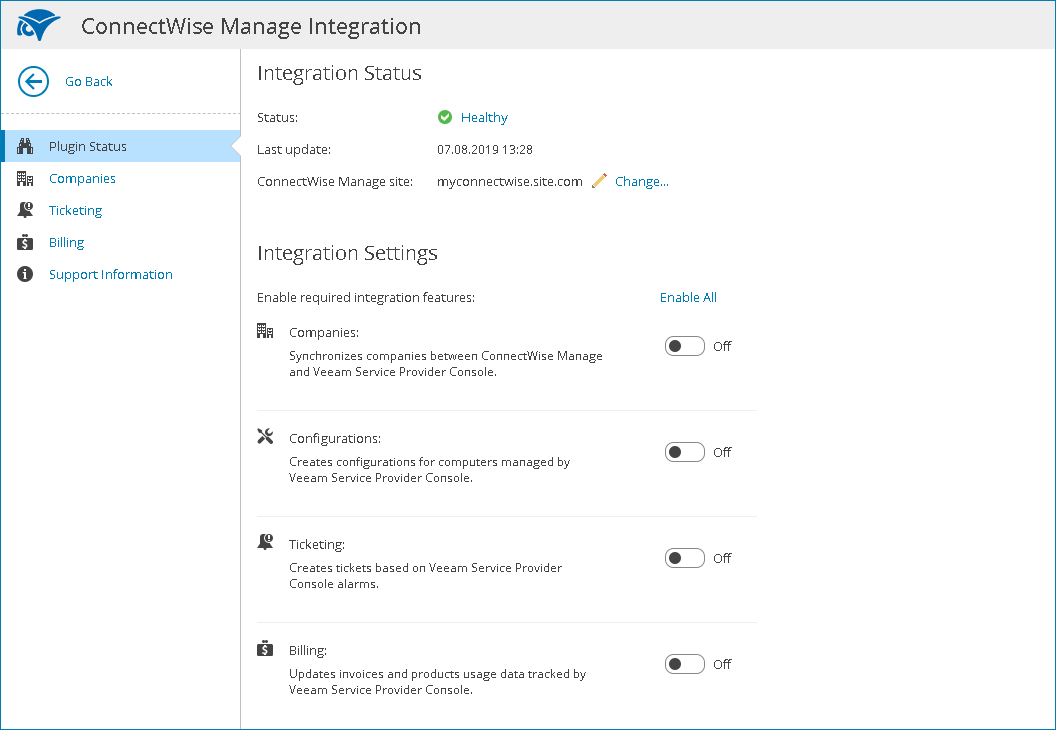
Task: Select Companies in the sidebar menu
Action: coord(81,177)
